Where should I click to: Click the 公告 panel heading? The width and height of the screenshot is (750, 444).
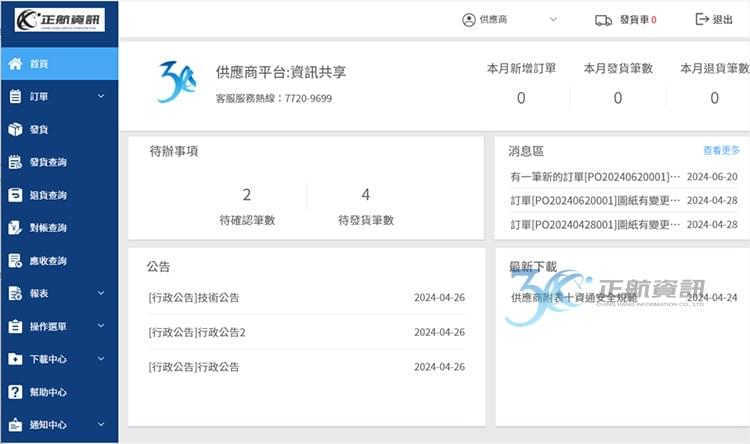[x=158, y=266]
